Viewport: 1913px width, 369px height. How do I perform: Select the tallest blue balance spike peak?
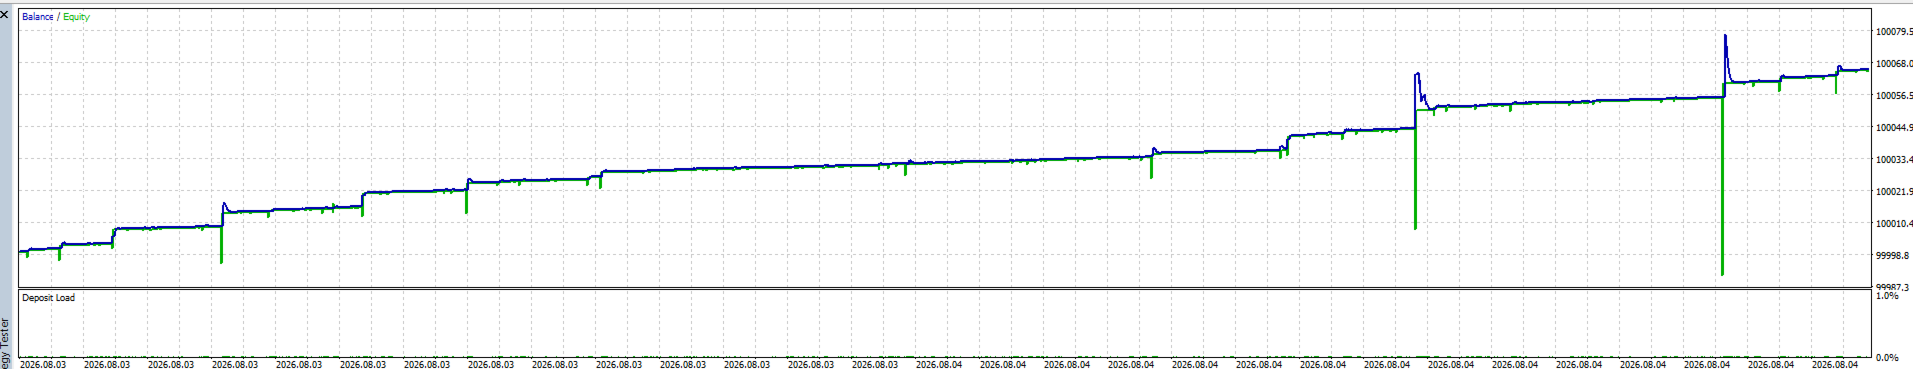pyautogui.click(x=1725, y=37)
